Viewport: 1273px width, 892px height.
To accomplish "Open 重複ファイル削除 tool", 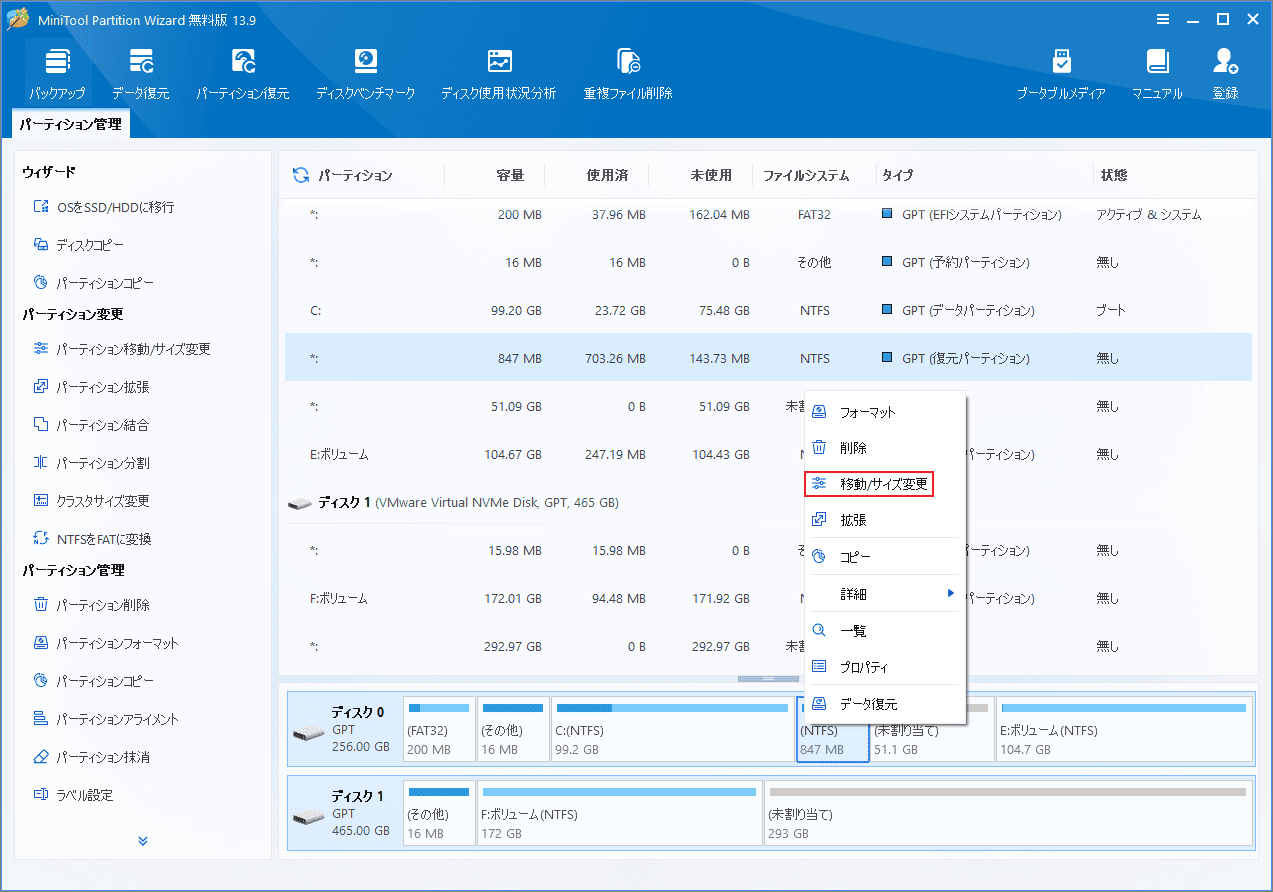I will [628, 75].
